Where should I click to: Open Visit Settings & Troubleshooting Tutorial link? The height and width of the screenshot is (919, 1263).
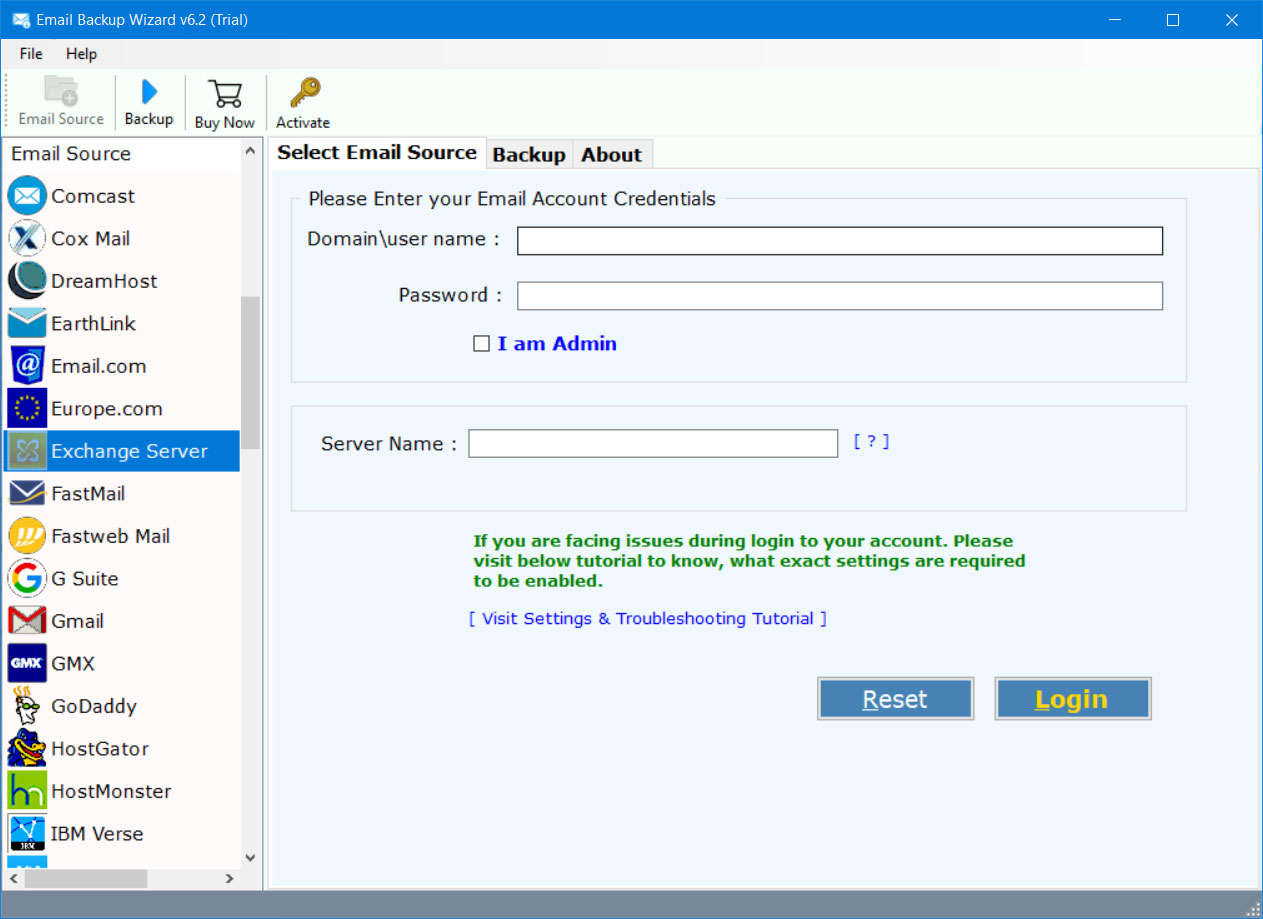(648, 619)
